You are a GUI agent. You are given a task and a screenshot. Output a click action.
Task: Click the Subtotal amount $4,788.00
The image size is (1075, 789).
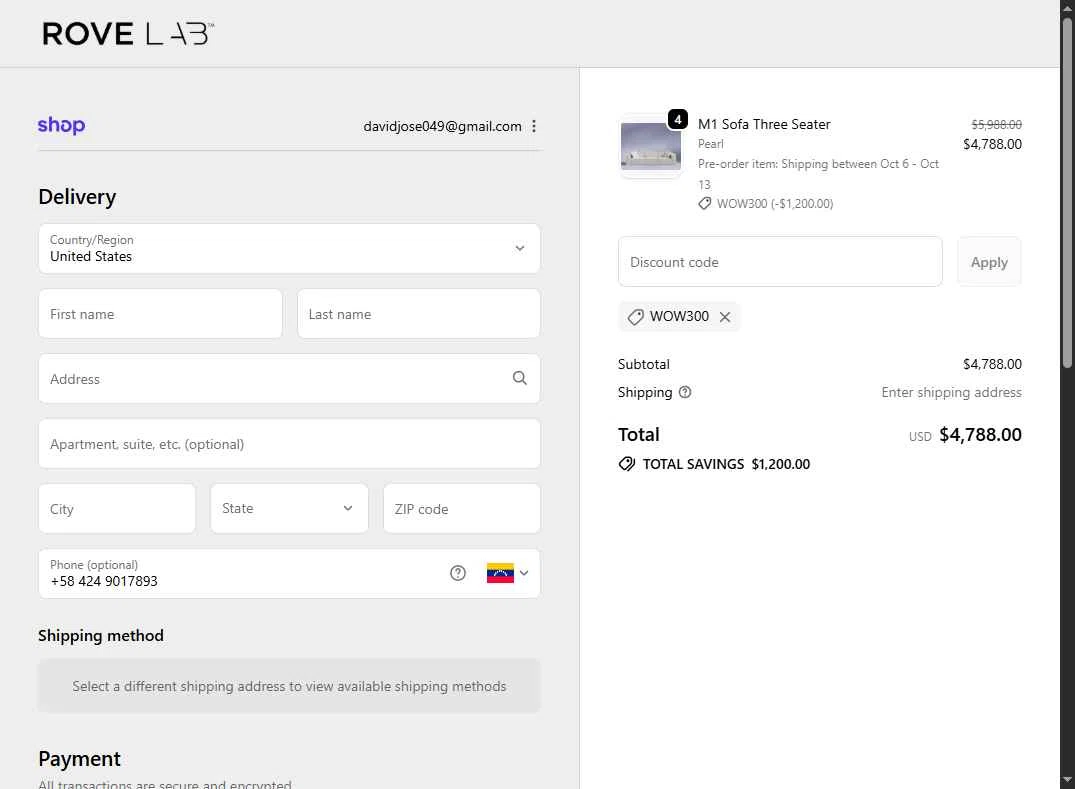[992, 364]
